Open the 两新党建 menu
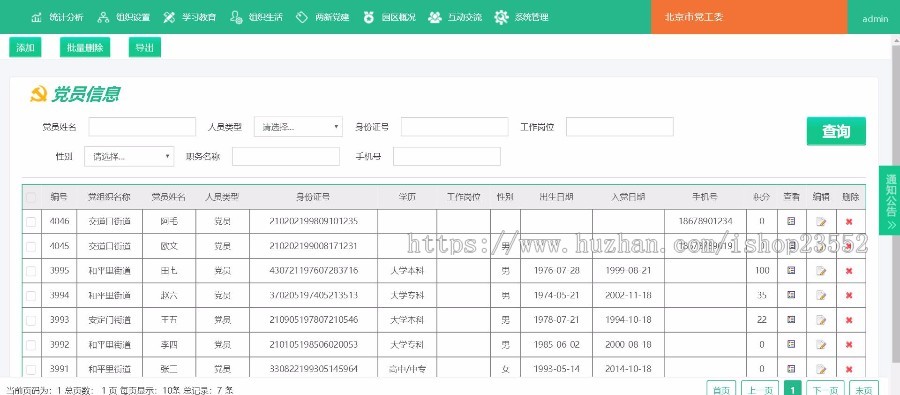The image size is (900, 395). click(323, 17)
